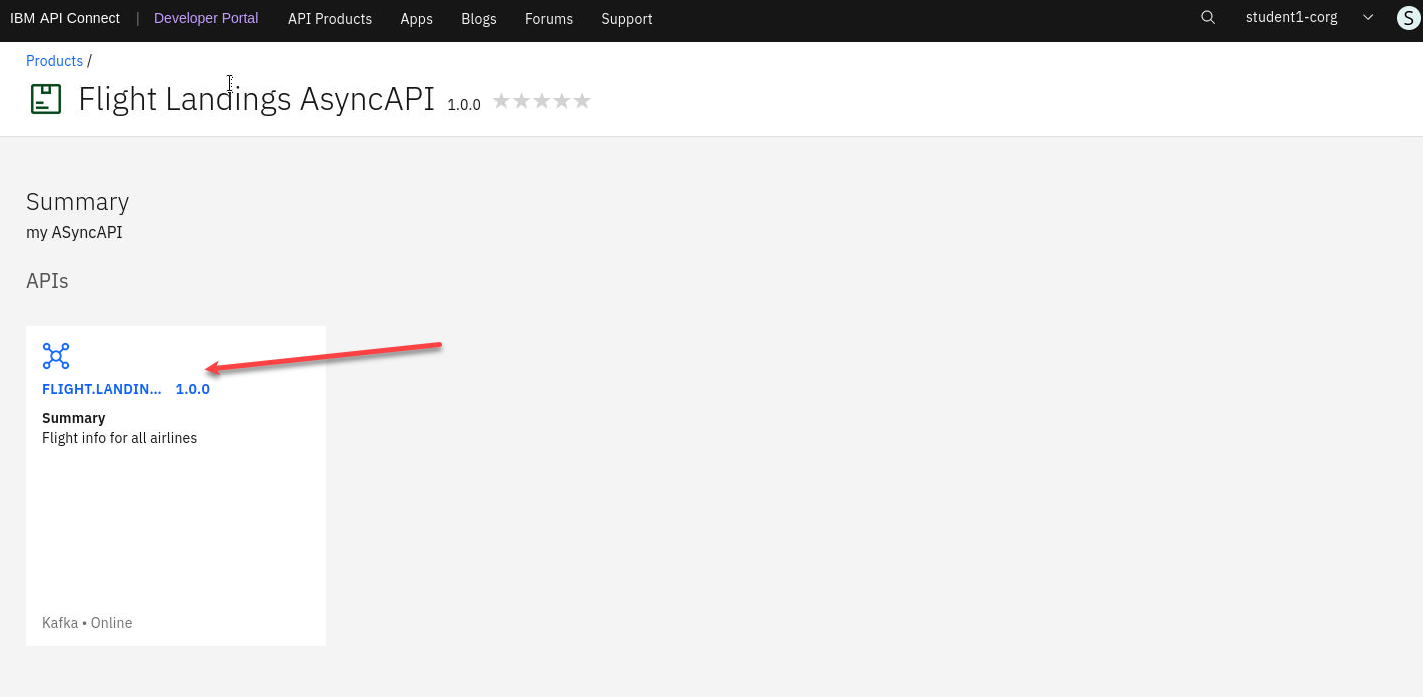
Task: Click the IBM API Connect brand link
Action: [x=65, y=18]
